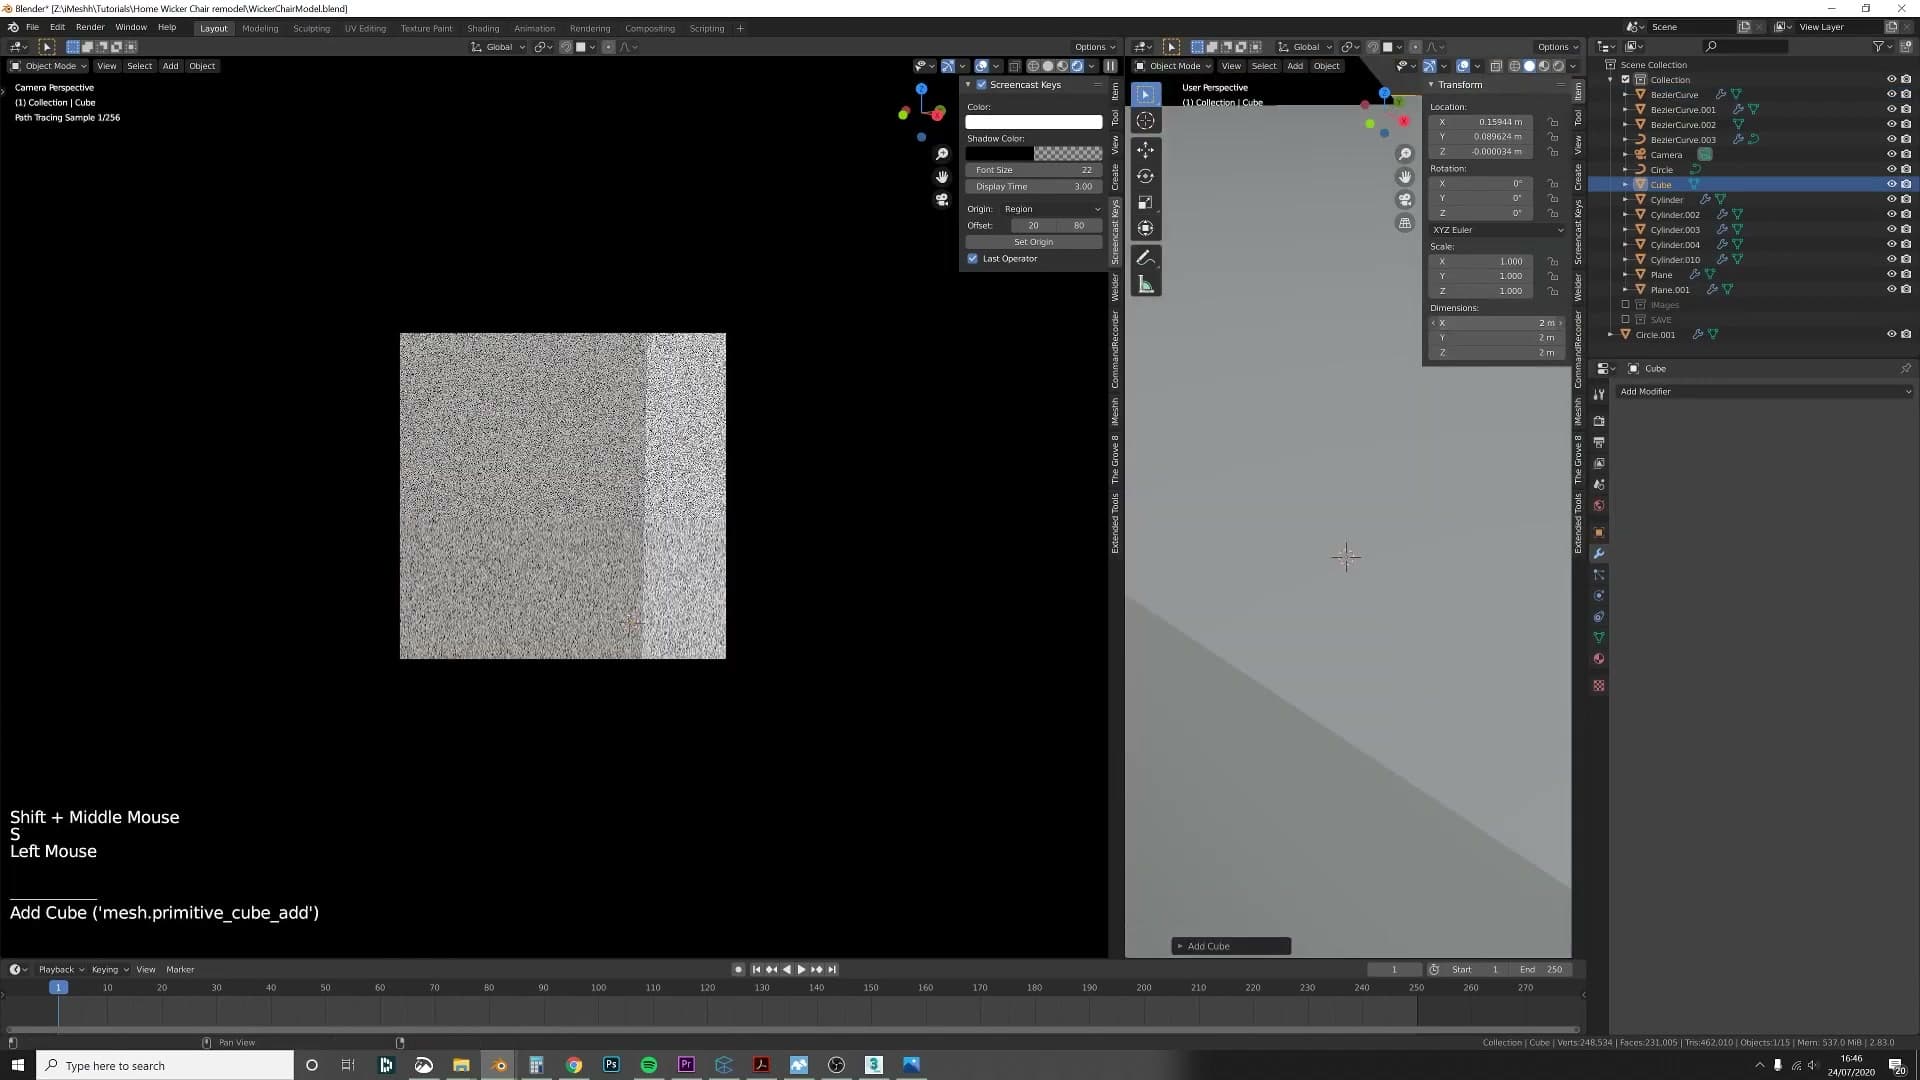Hide BezierCurve object via eye icon
1920x1080 pixels.
[1891, 95]
